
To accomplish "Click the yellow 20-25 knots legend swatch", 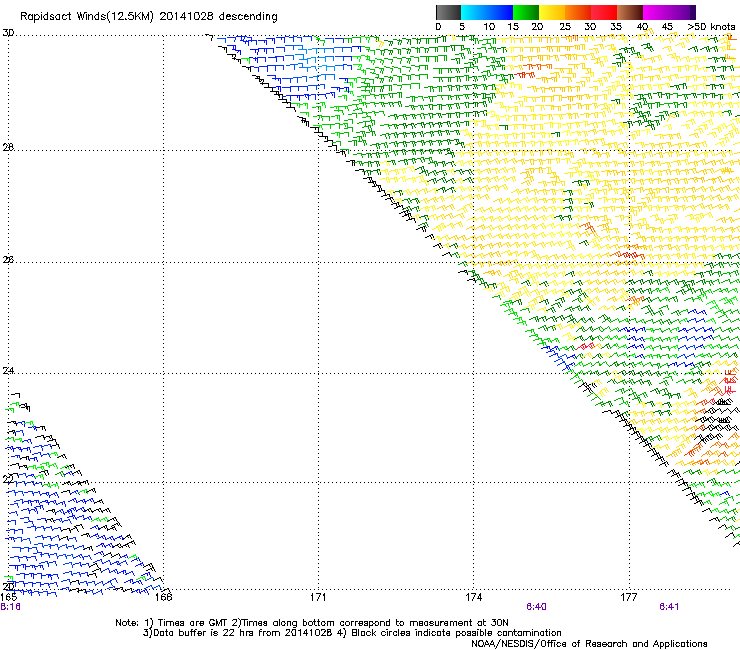I will [552, 12].
